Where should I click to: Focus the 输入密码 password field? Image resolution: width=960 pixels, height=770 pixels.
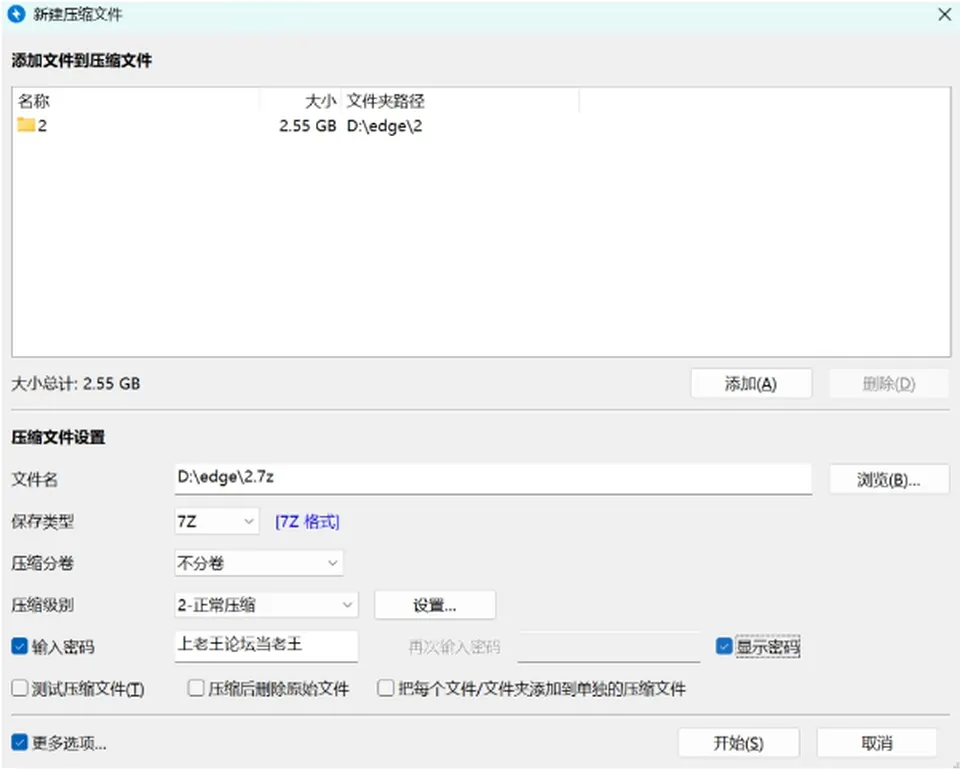click(x=266, y=646)
